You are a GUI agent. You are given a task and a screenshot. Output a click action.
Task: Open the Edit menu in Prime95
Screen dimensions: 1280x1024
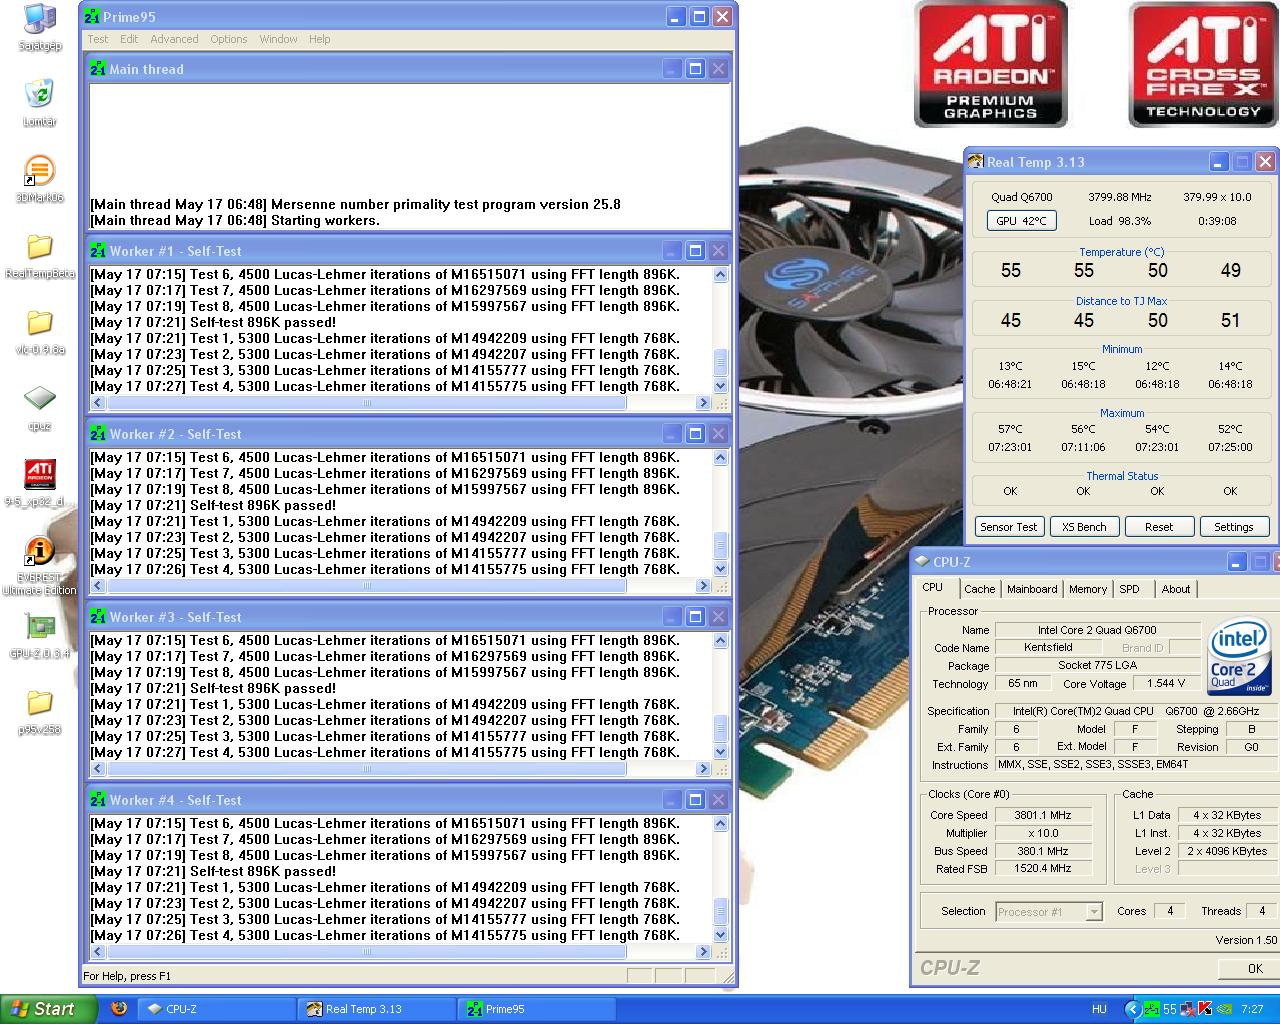129,39
